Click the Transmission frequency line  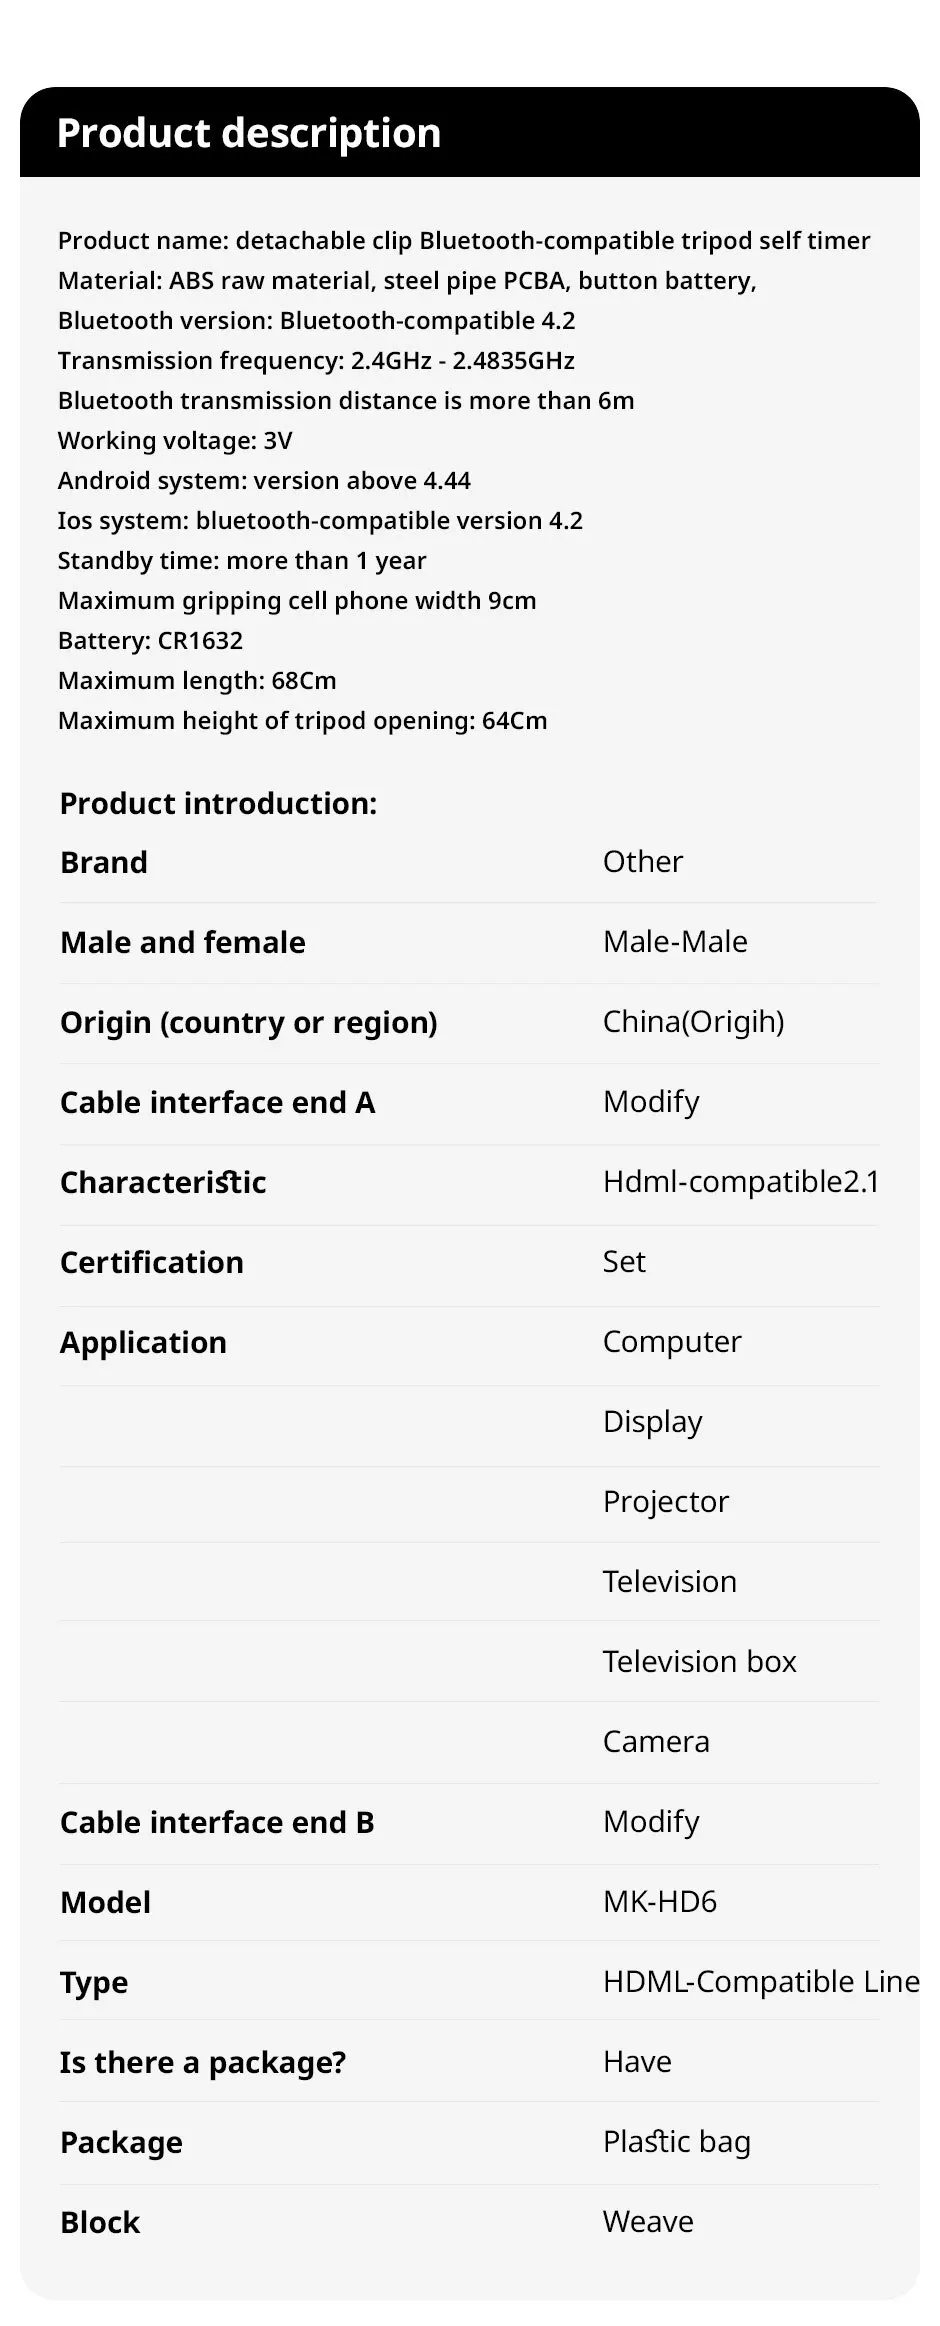coord(316,361)
